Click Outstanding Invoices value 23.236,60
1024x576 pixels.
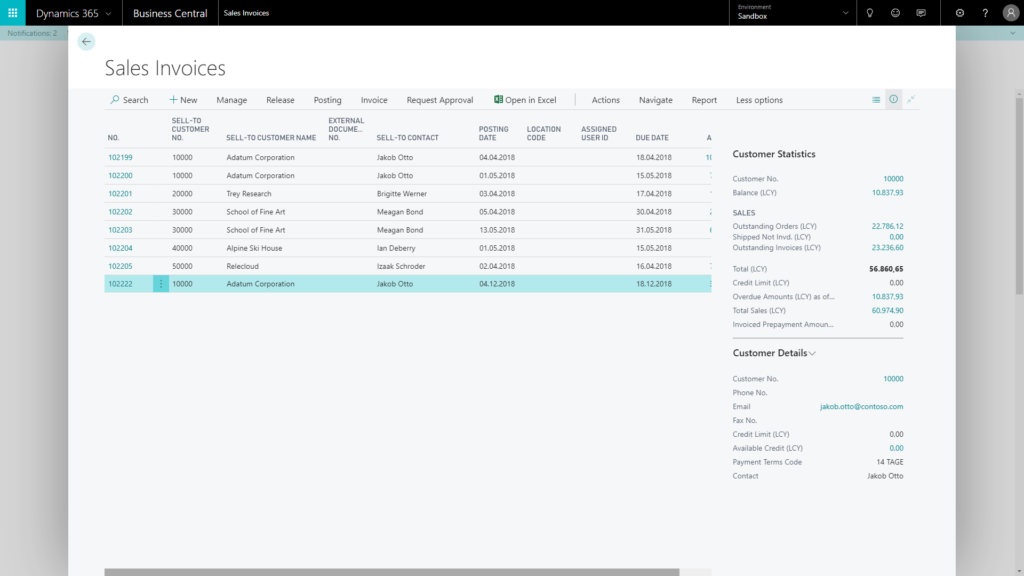click(x=888, y=248)
